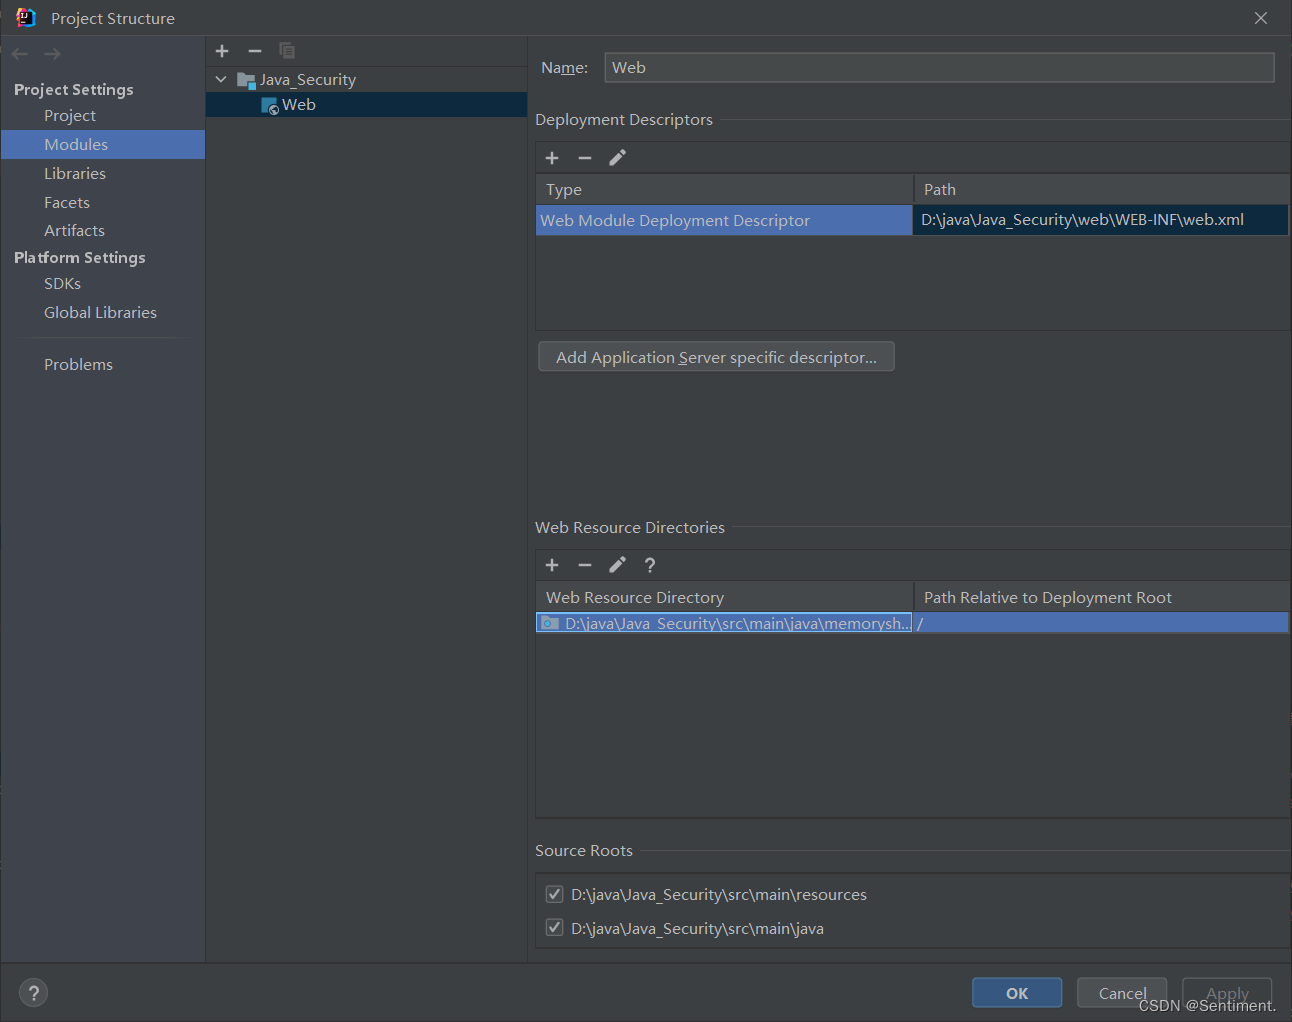
Task: Click the web.xml path cell
Action: tap(1101, 221)
